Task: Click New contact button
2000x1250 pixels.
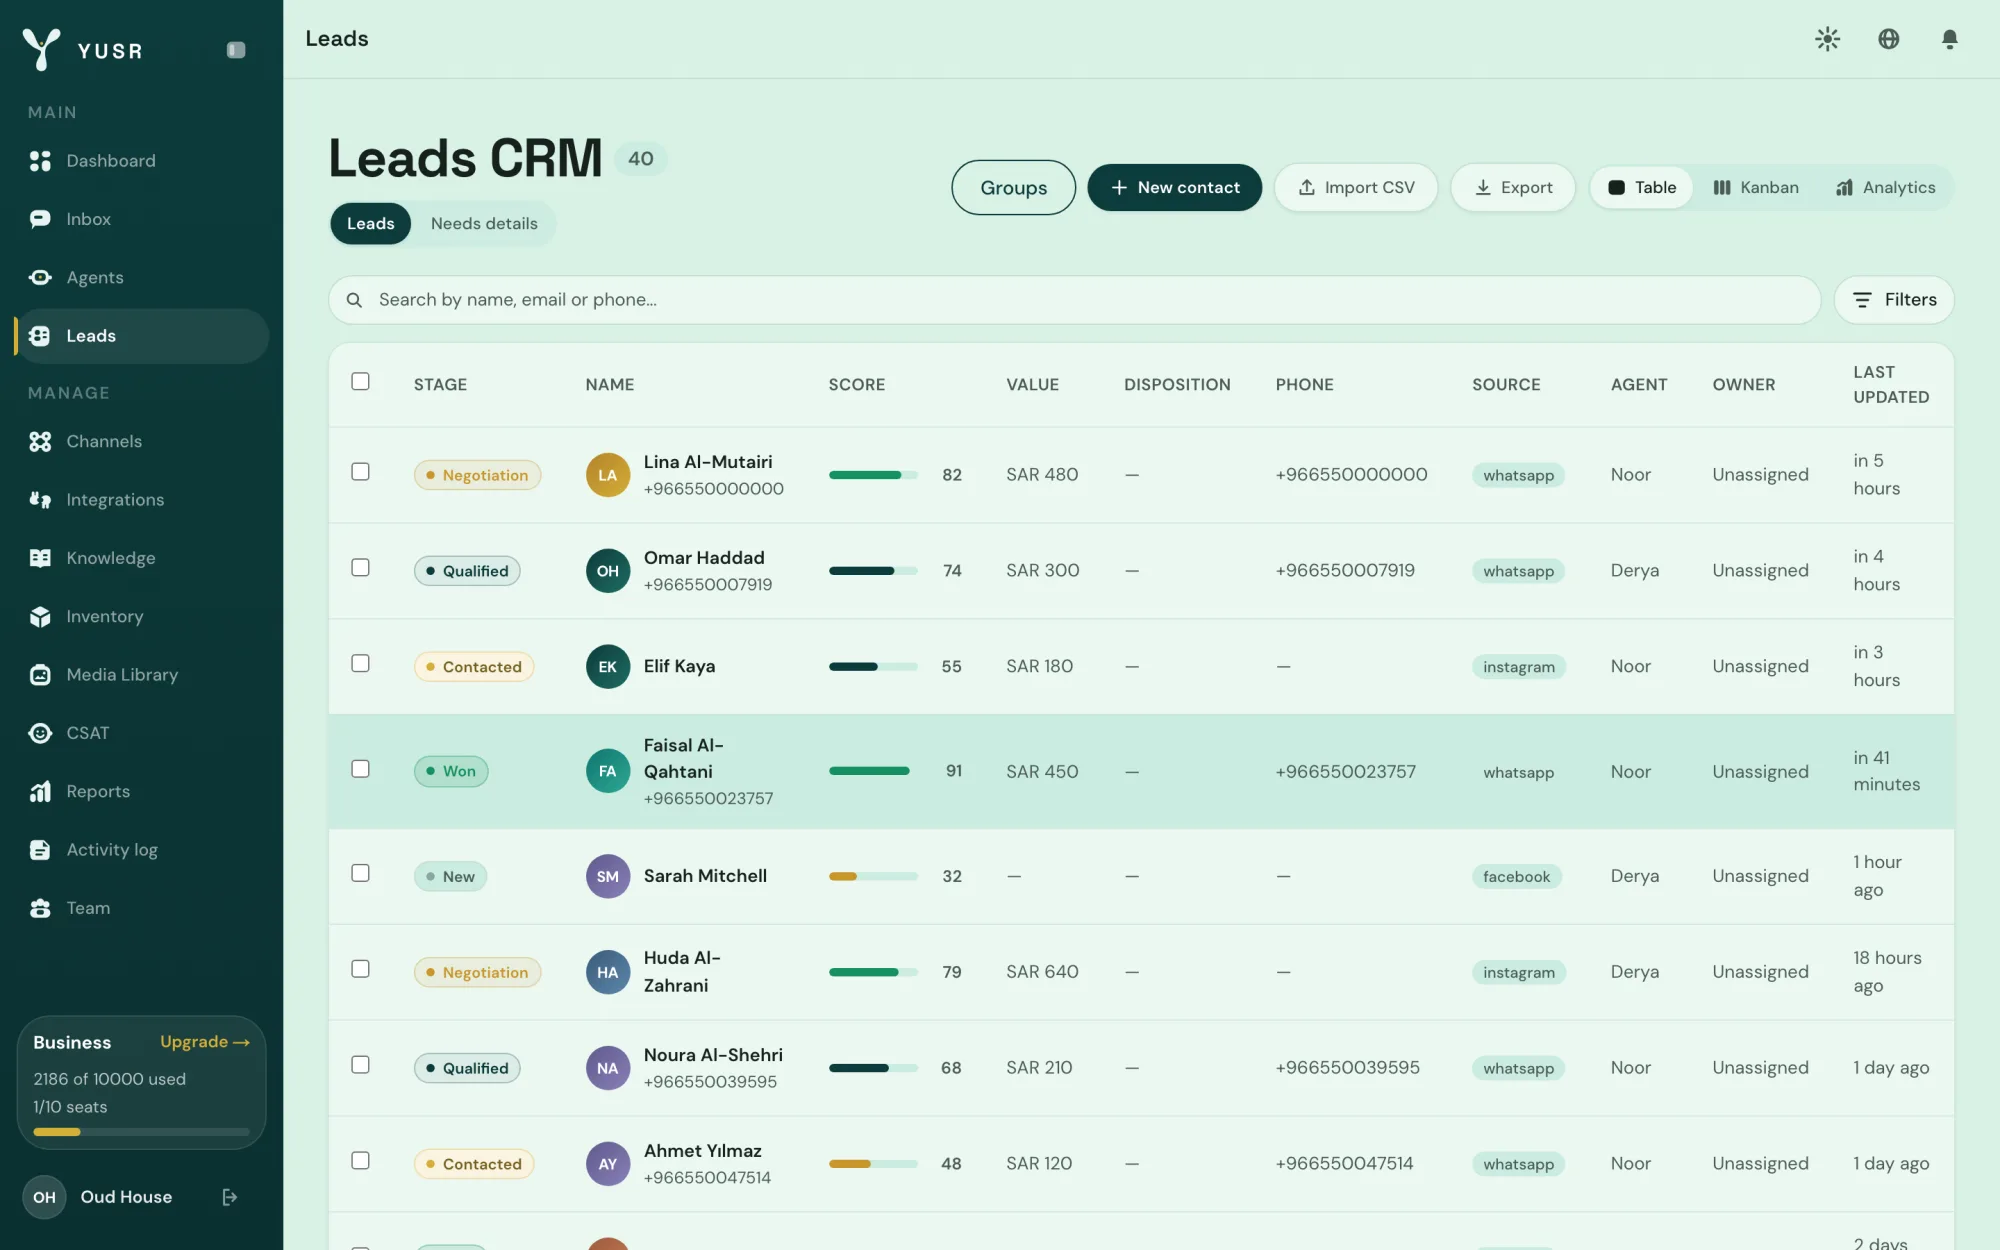Action: 1174,188
